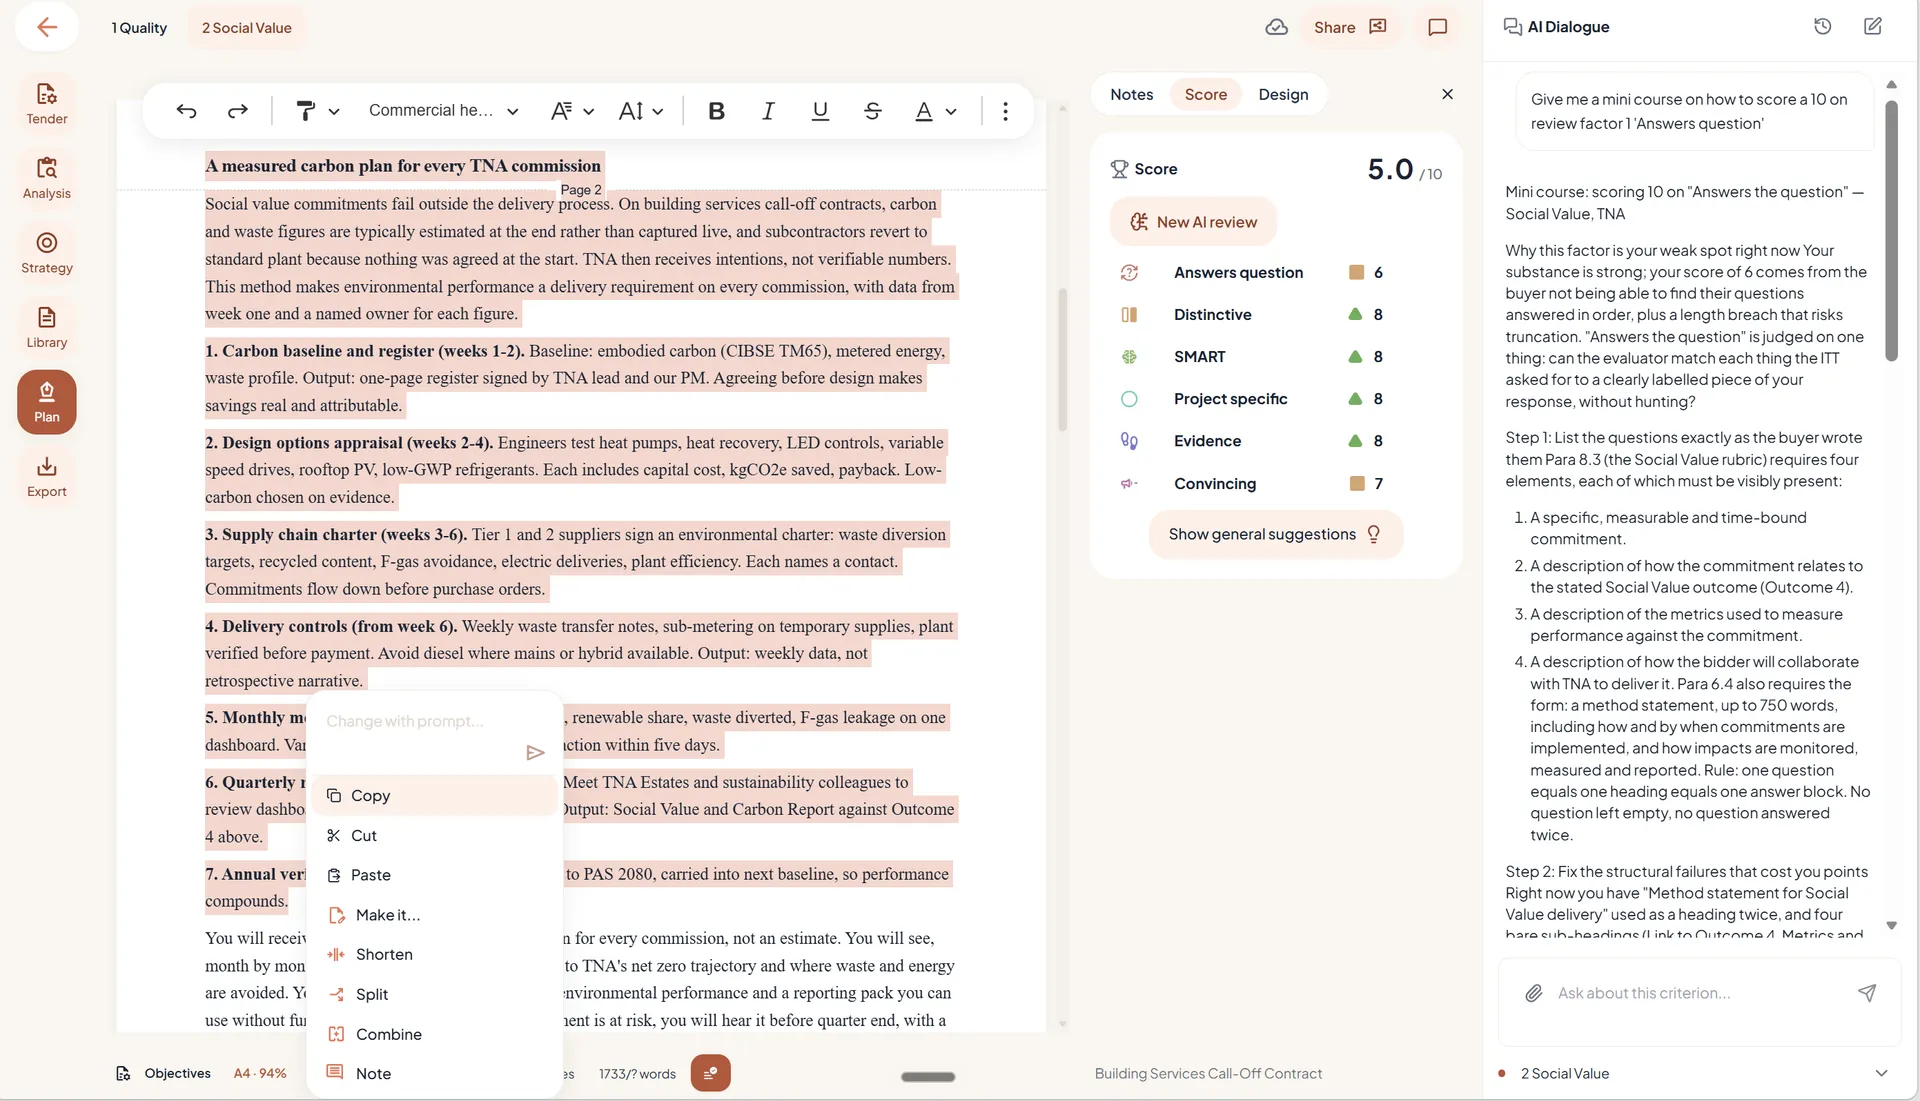
Task: Send the change prompt
Action: [535, 753]
